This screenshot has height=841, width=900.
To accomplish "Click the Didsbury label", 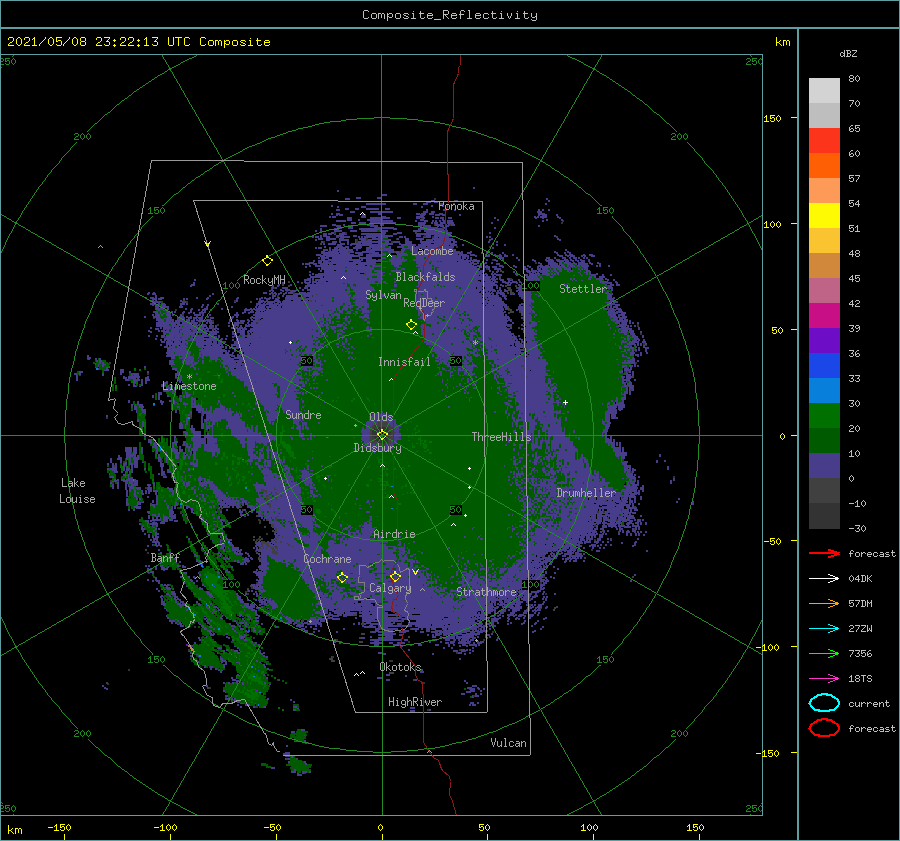I will tap(377, 448).
